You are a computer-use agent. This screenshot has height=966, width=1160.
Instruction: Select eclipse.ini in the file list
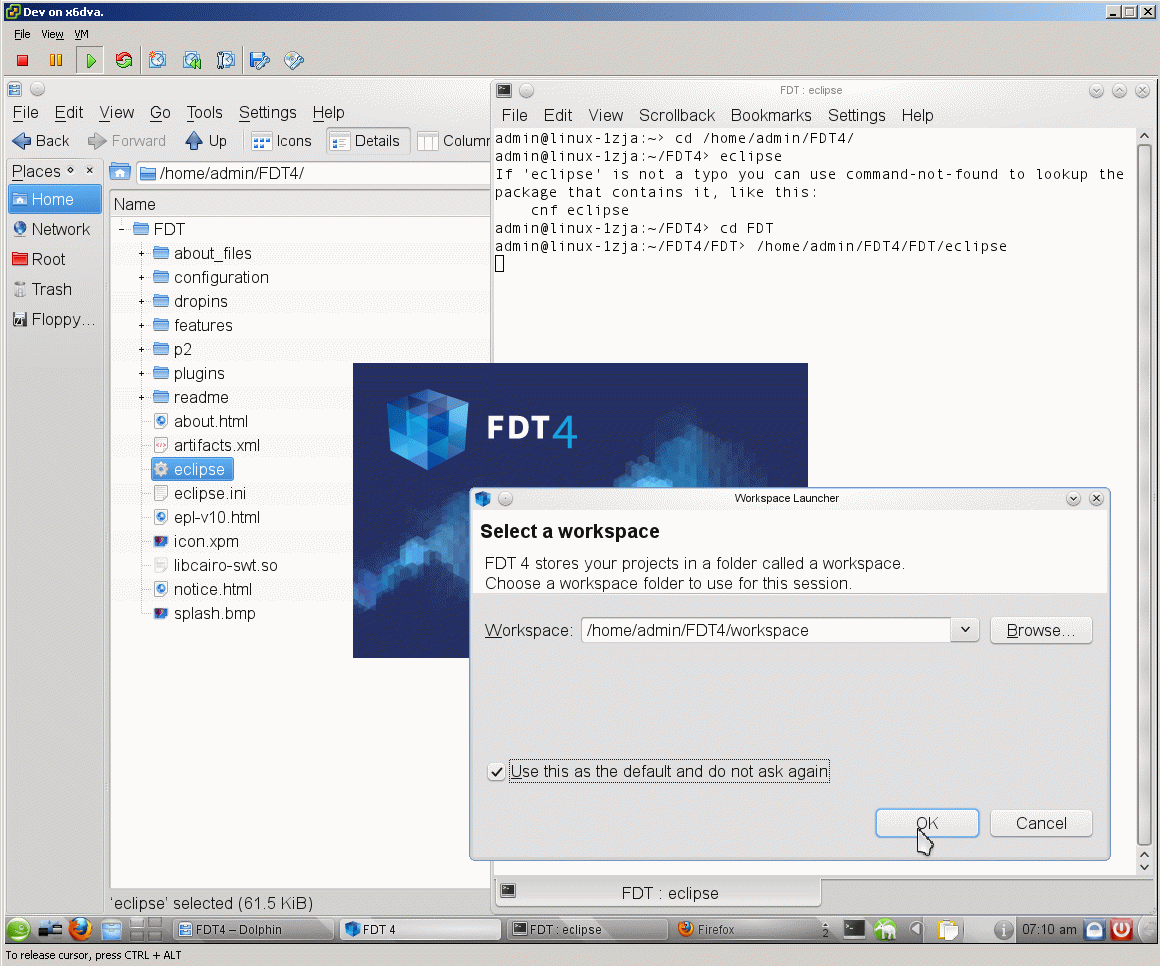[x=200, y=493]
